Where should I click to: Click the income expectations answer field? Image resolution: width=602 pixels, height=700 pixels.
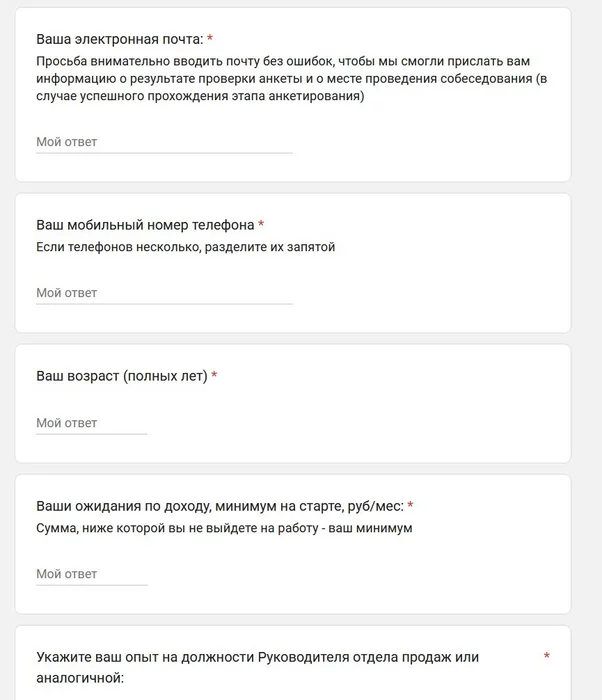[x=91, y=574]
